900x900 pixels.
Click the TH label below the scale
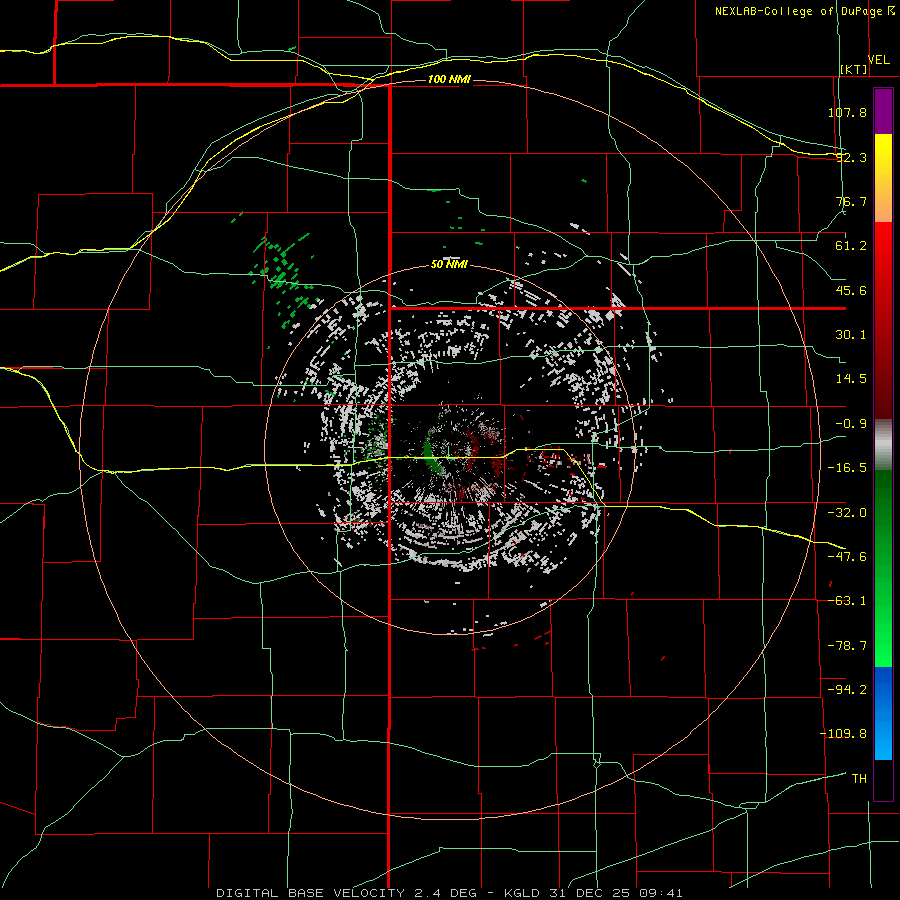(x=859, y=779)
